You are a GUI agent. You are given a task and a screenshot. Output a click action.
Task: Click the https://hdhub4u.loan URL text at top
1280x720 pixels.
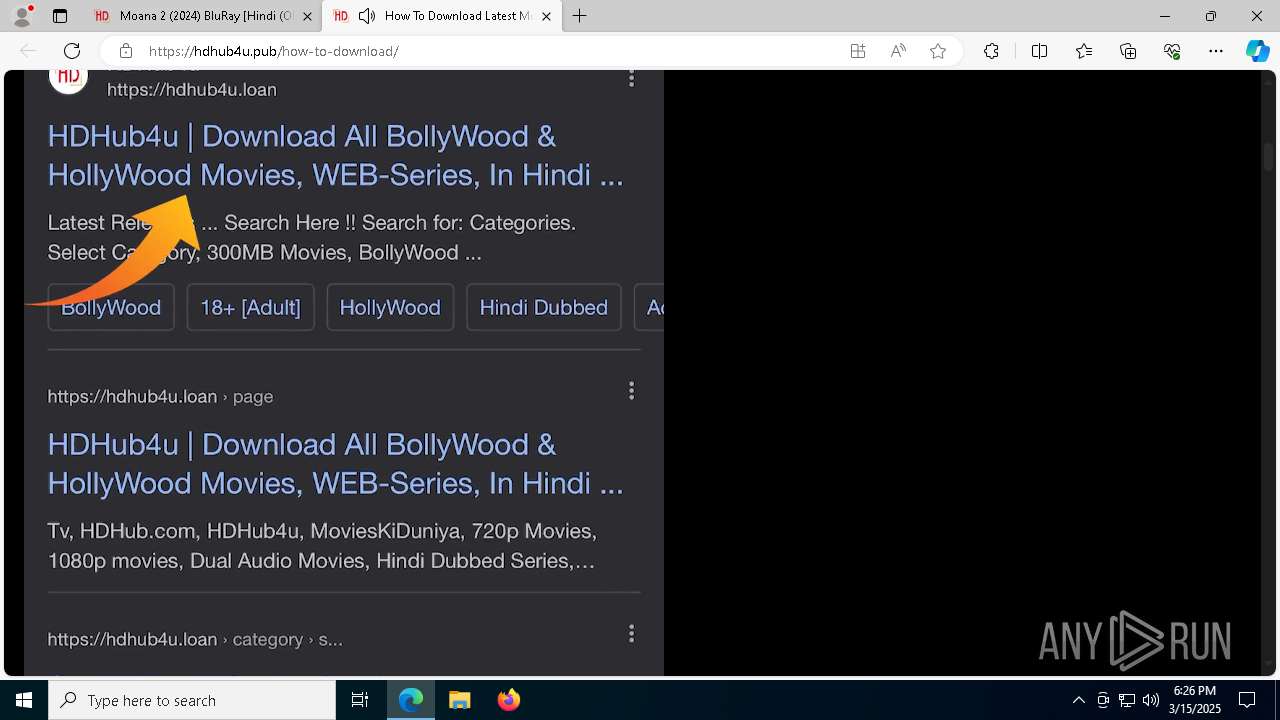tap(192, 89)
